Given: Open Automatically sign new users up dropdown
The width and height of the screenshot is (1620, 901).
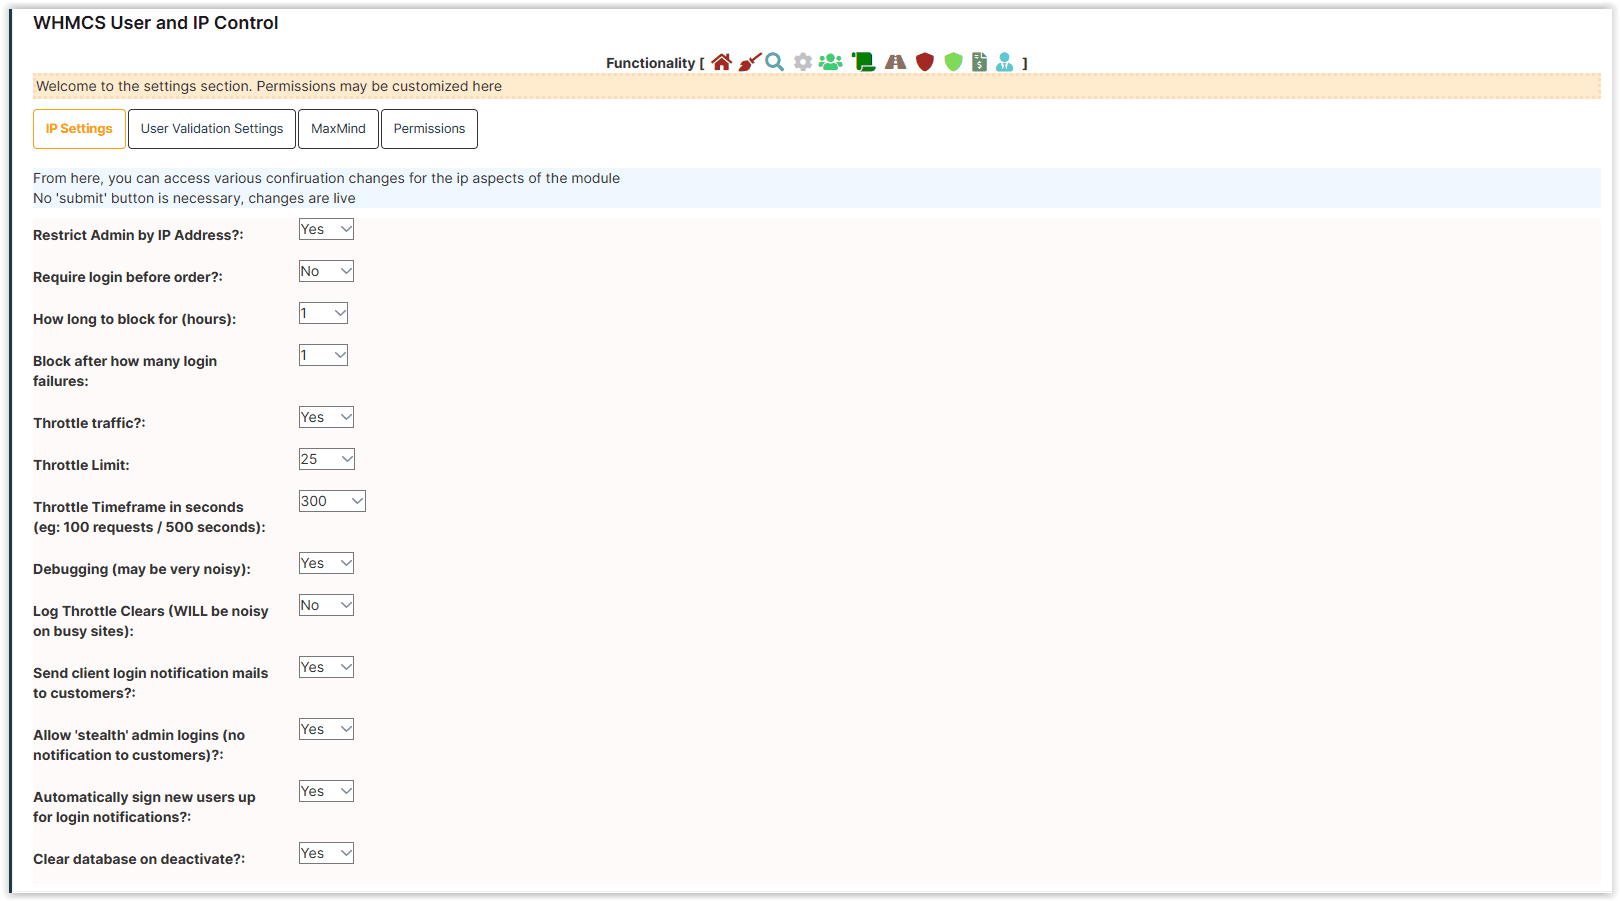Looking at the screenshot, I should click(x=326, y=791).
